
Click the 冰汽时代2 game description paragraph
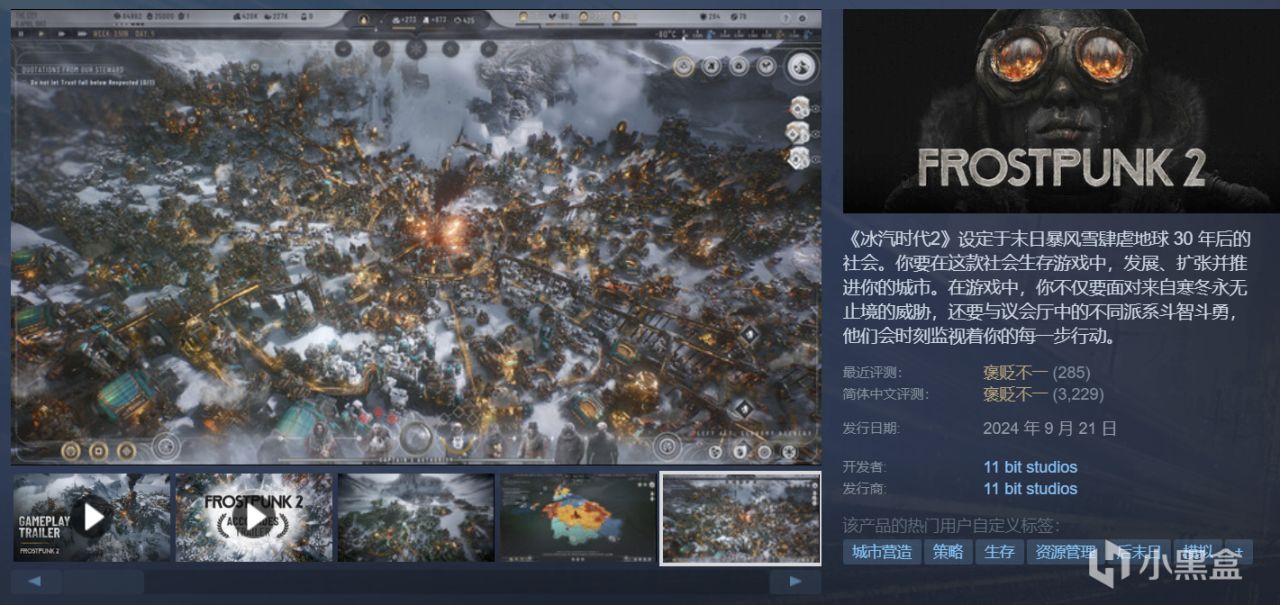coord(1047,287)
